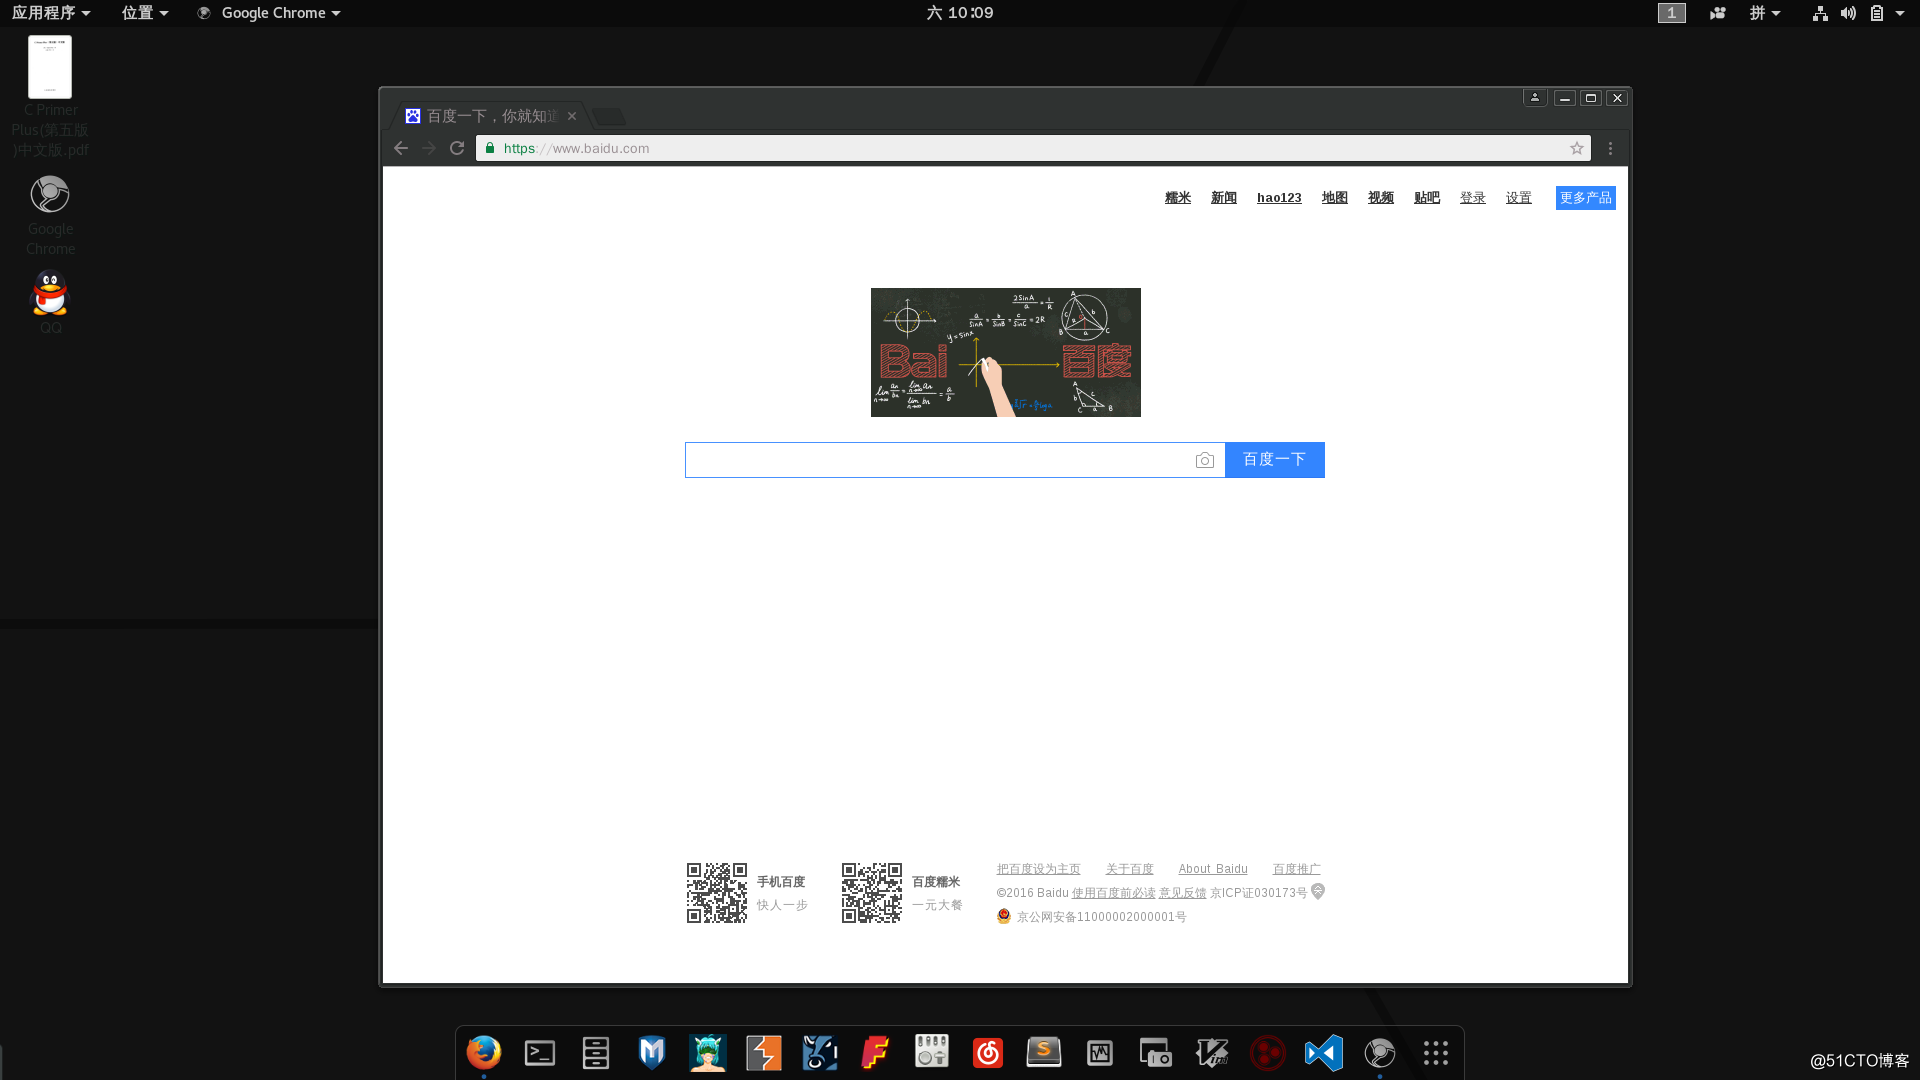Image resolution: width=1920 pixels, height=1080 pixels.
Task: Bookmark this page with the star icon
Action: [1577, 148]
